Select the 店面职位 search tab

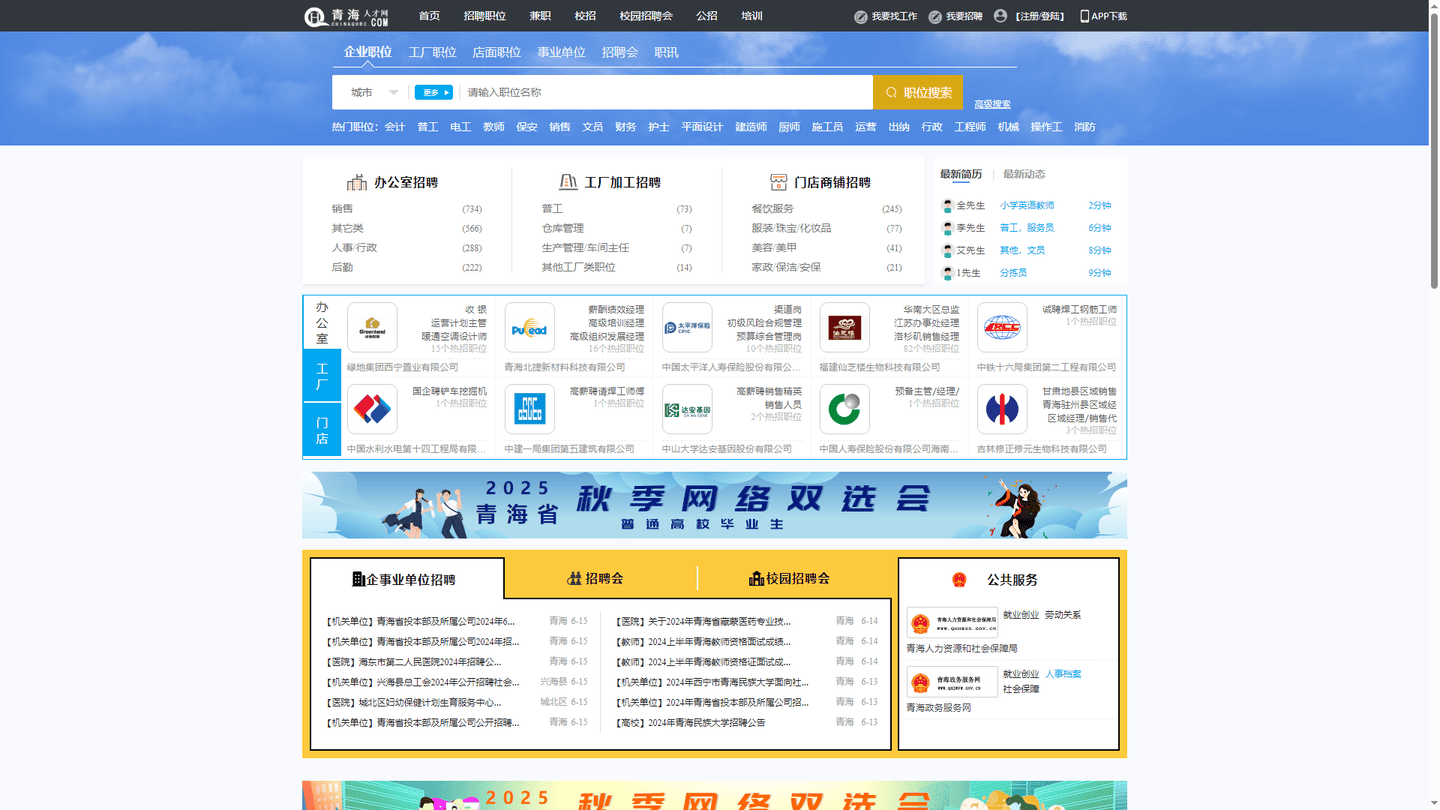tap(497, 52)
